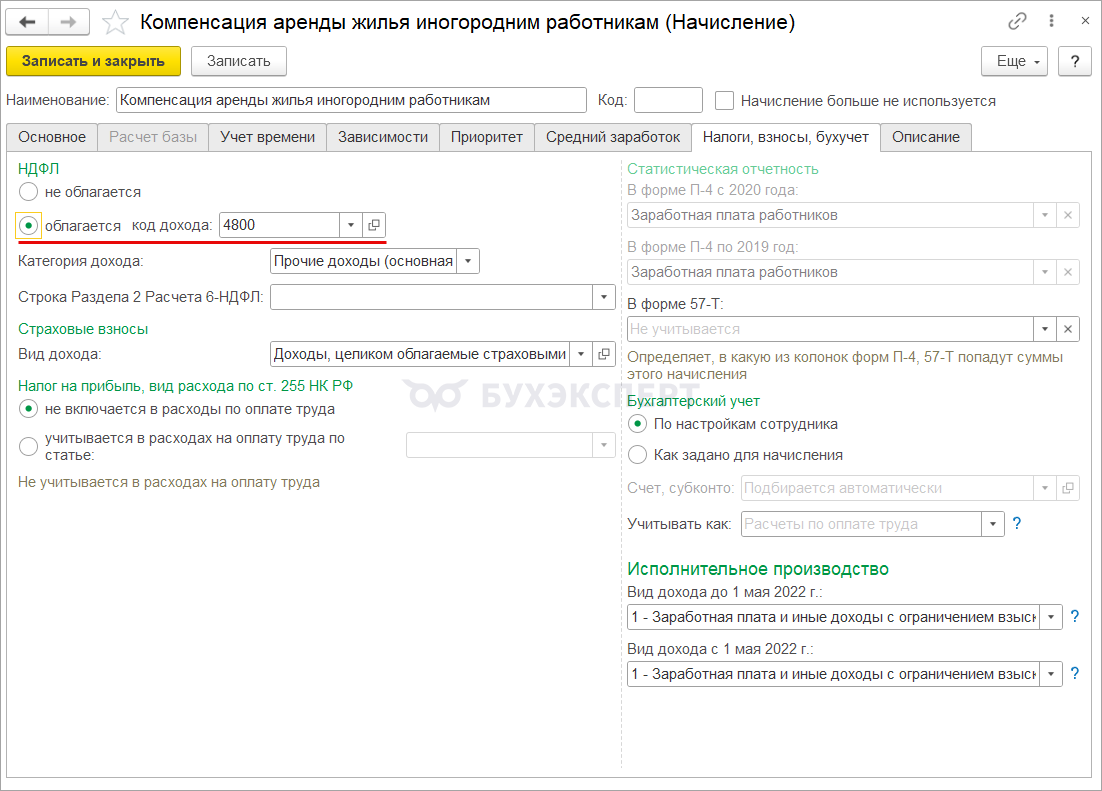Click Записать и закрыть button
Viewport: 1102px width, 791px height.
(93, 61)
